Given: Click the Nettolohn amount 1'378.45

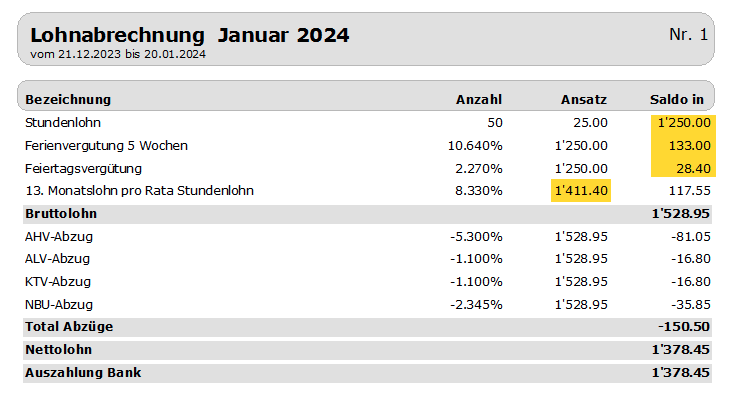Looking at the screenshot, I should 681,350.
